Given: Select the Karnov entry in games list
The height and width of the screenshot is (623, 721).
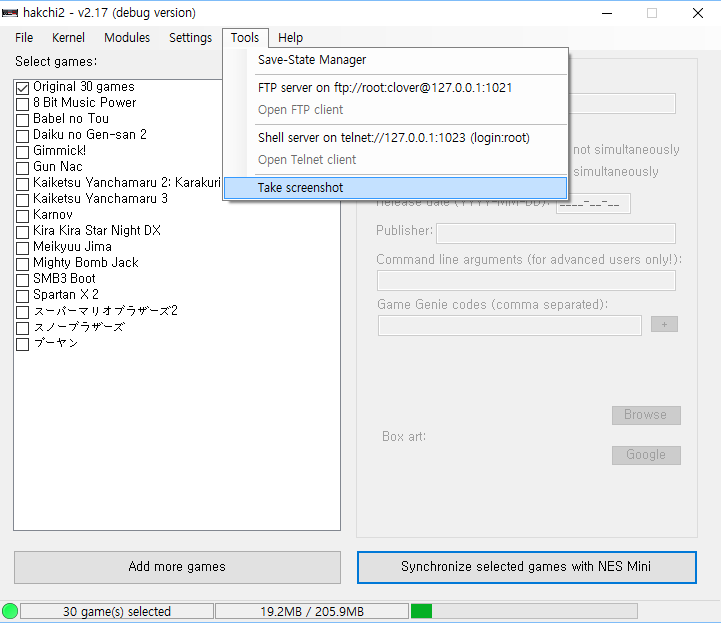Looking at the screenshot, I should [x=52, y=215].
